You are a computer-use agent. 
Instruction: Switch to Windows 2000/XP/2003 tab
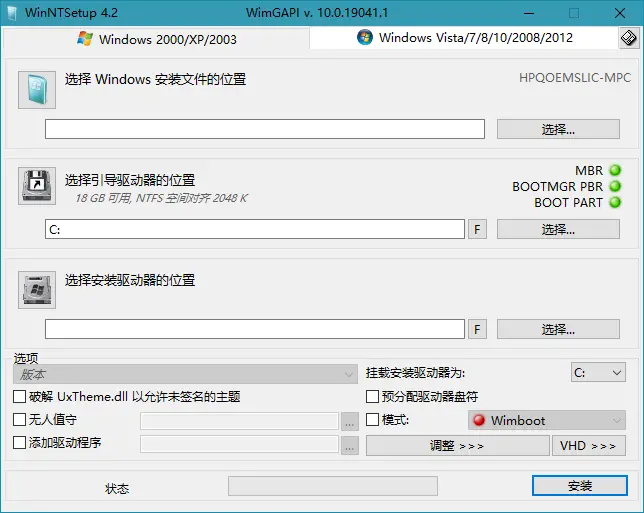click(156, 39)
